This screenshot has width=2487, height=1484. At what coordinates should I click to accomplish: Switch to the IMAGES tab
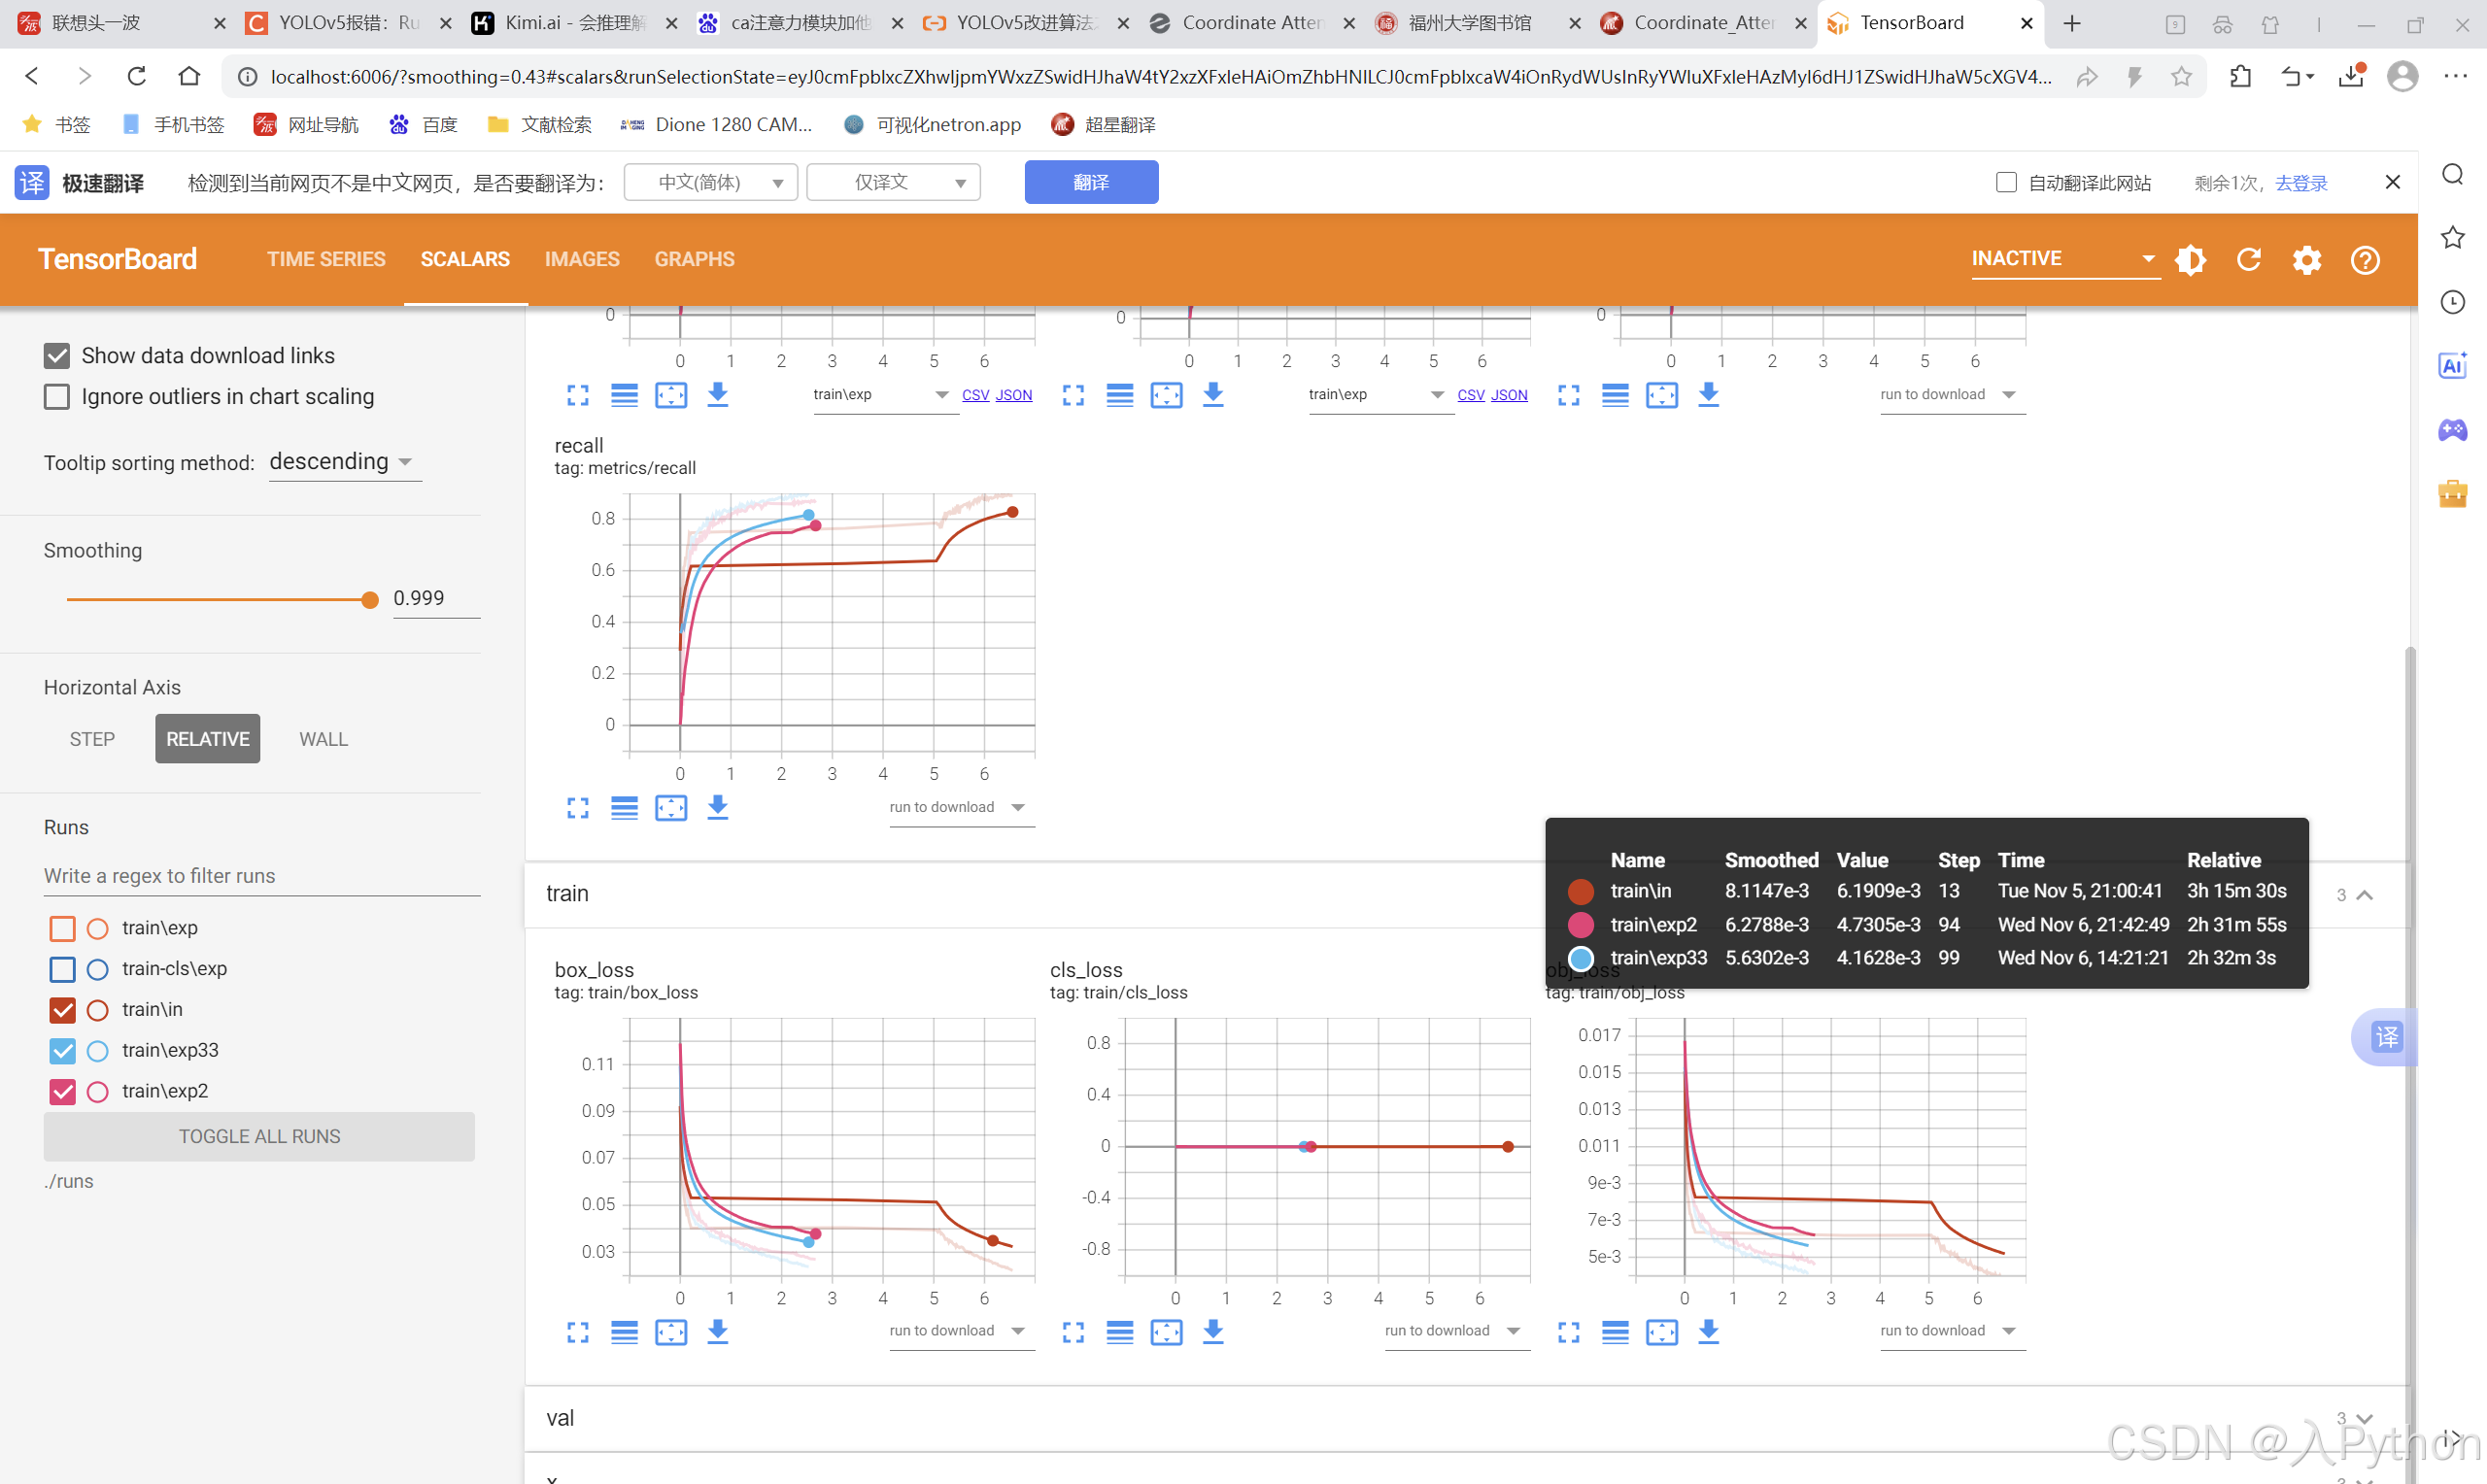(x=582, y=259)
